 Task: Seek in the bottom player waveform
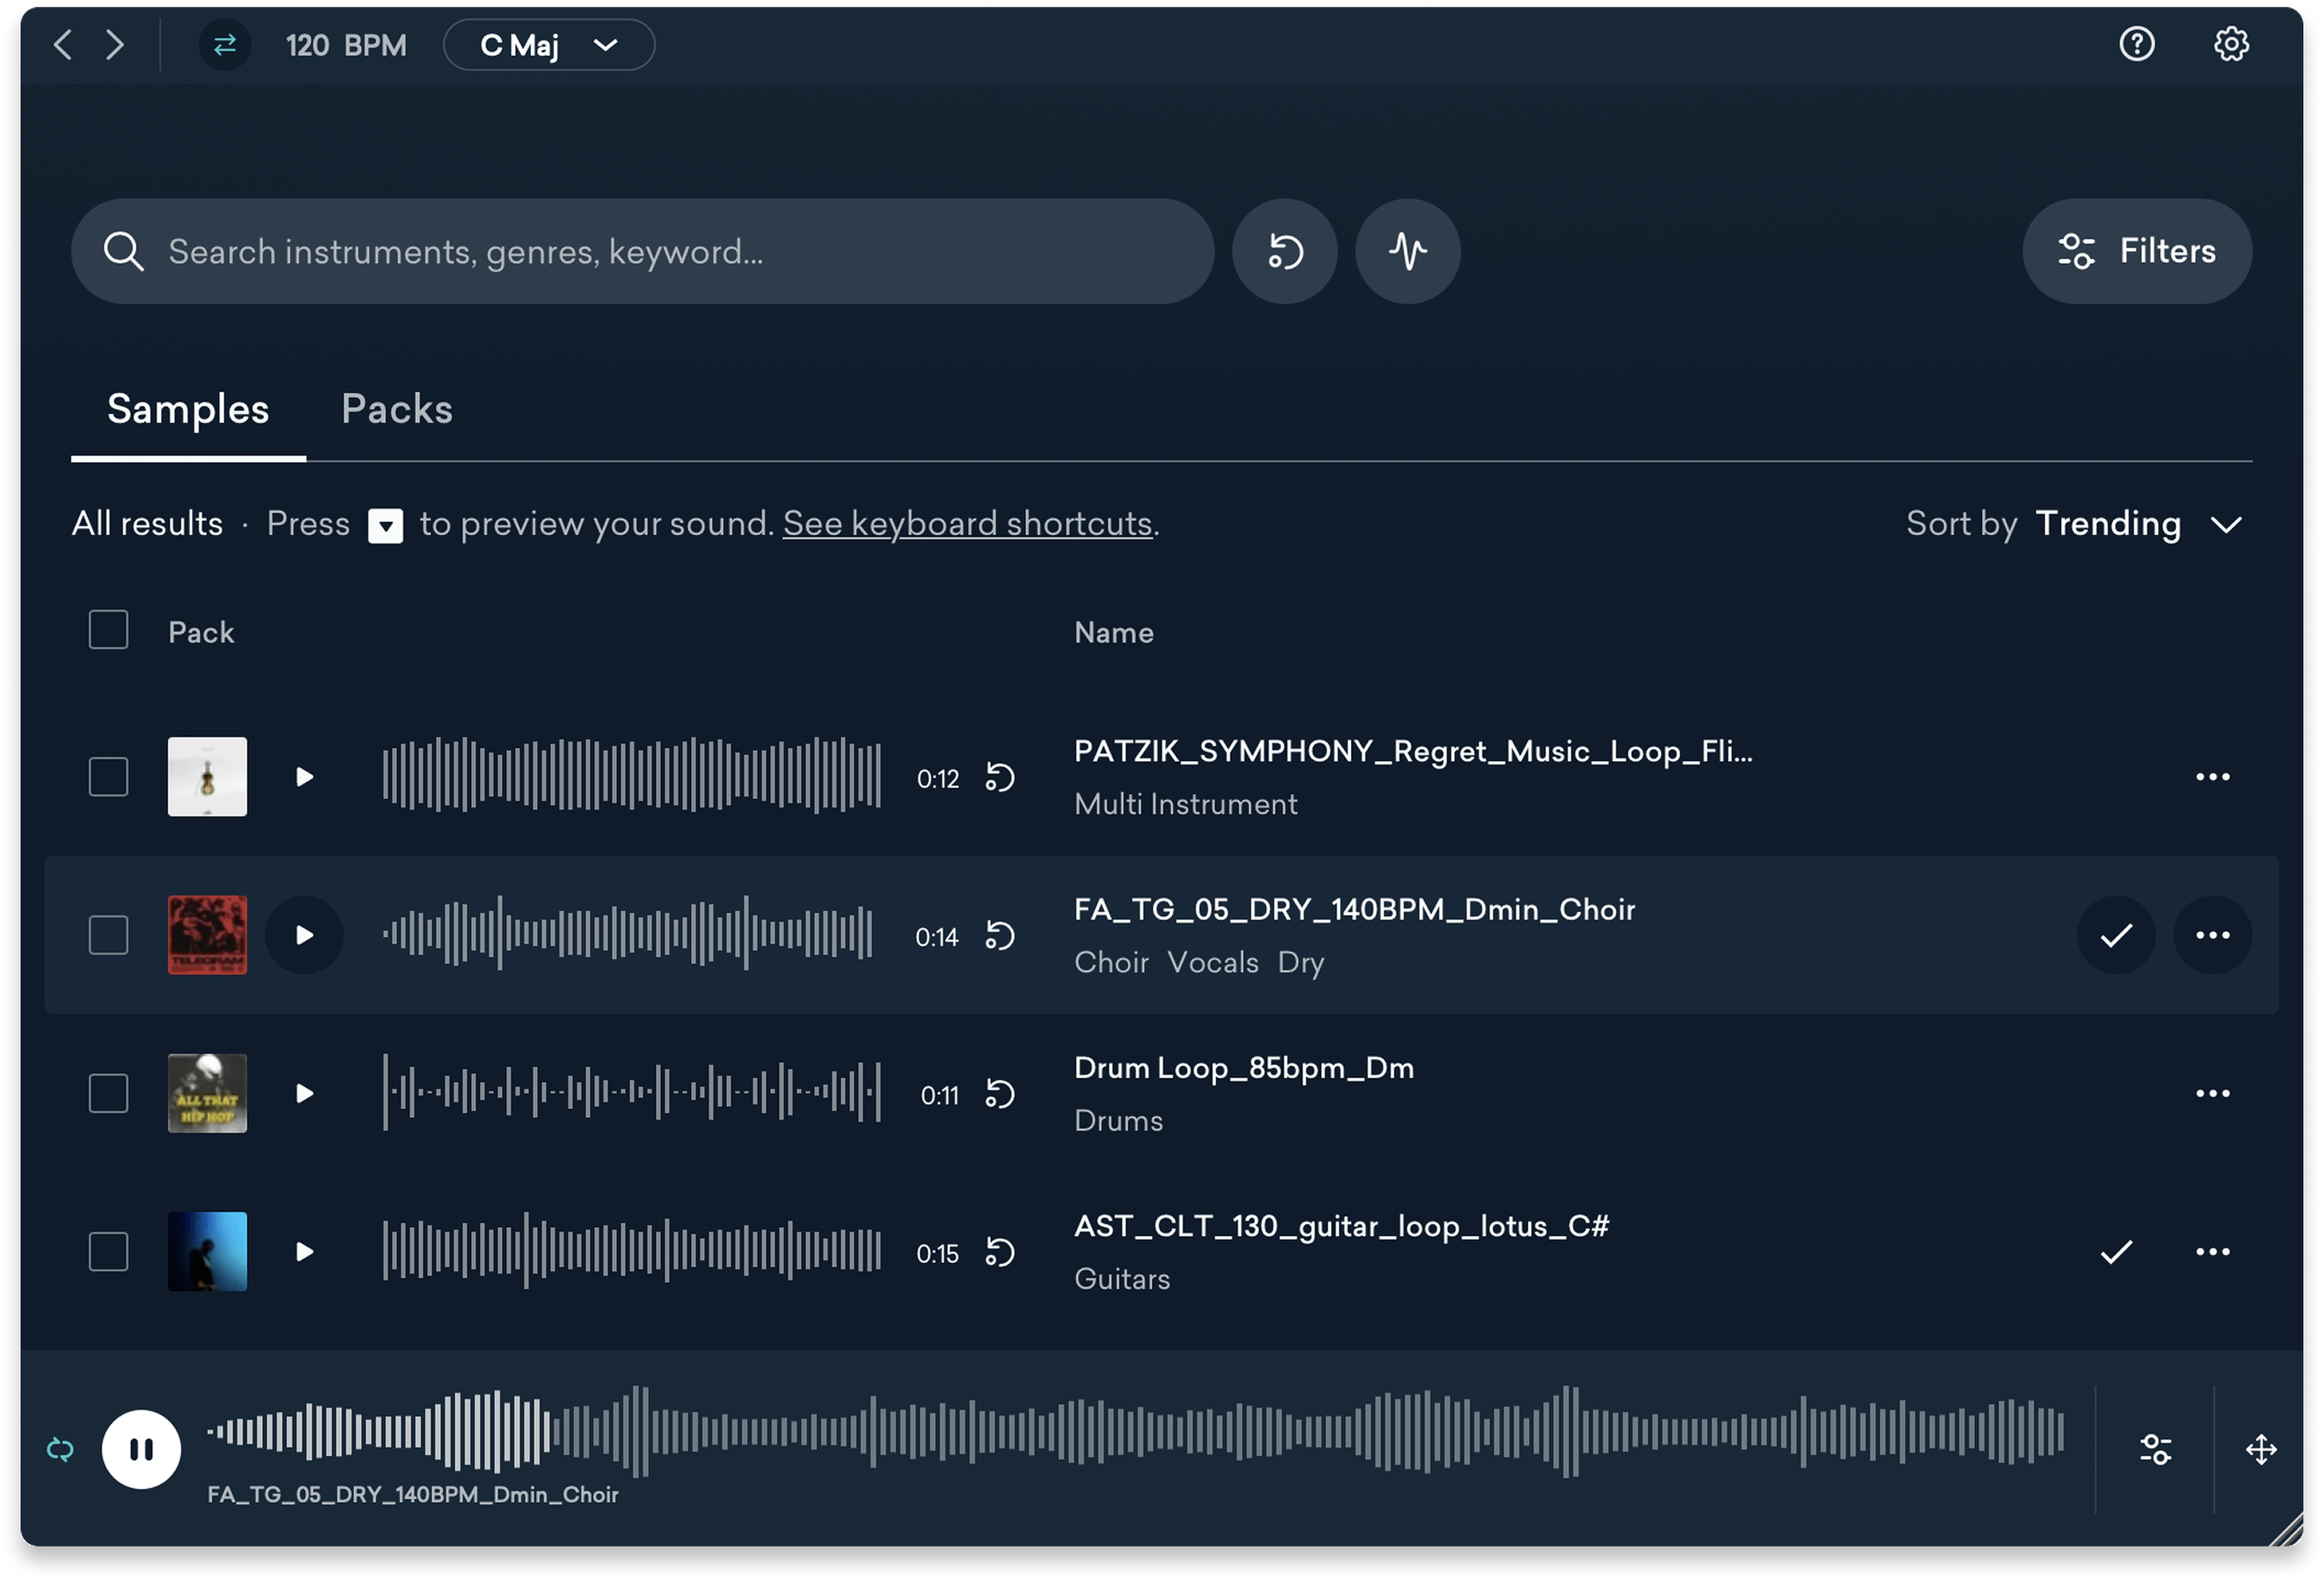click(x=1135, y=1431)
